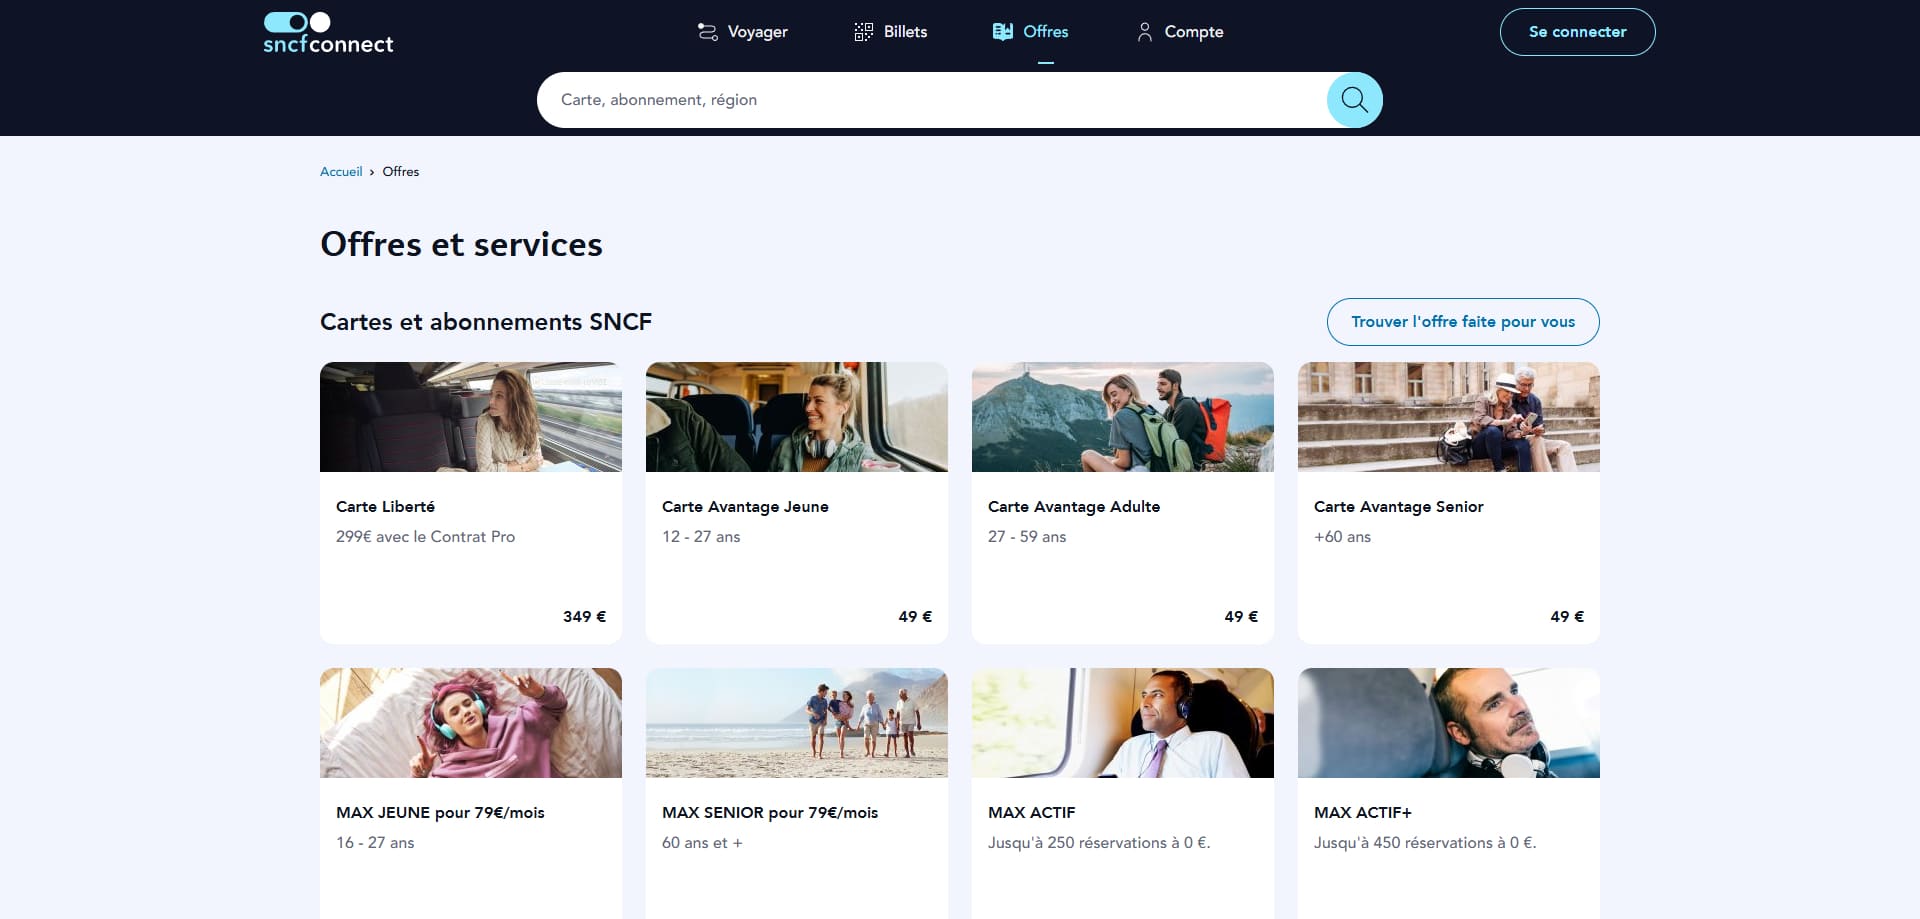Click Jusqu'à 250 réservations à 0 € text

pyautogui.click(x=1099, y=843)
